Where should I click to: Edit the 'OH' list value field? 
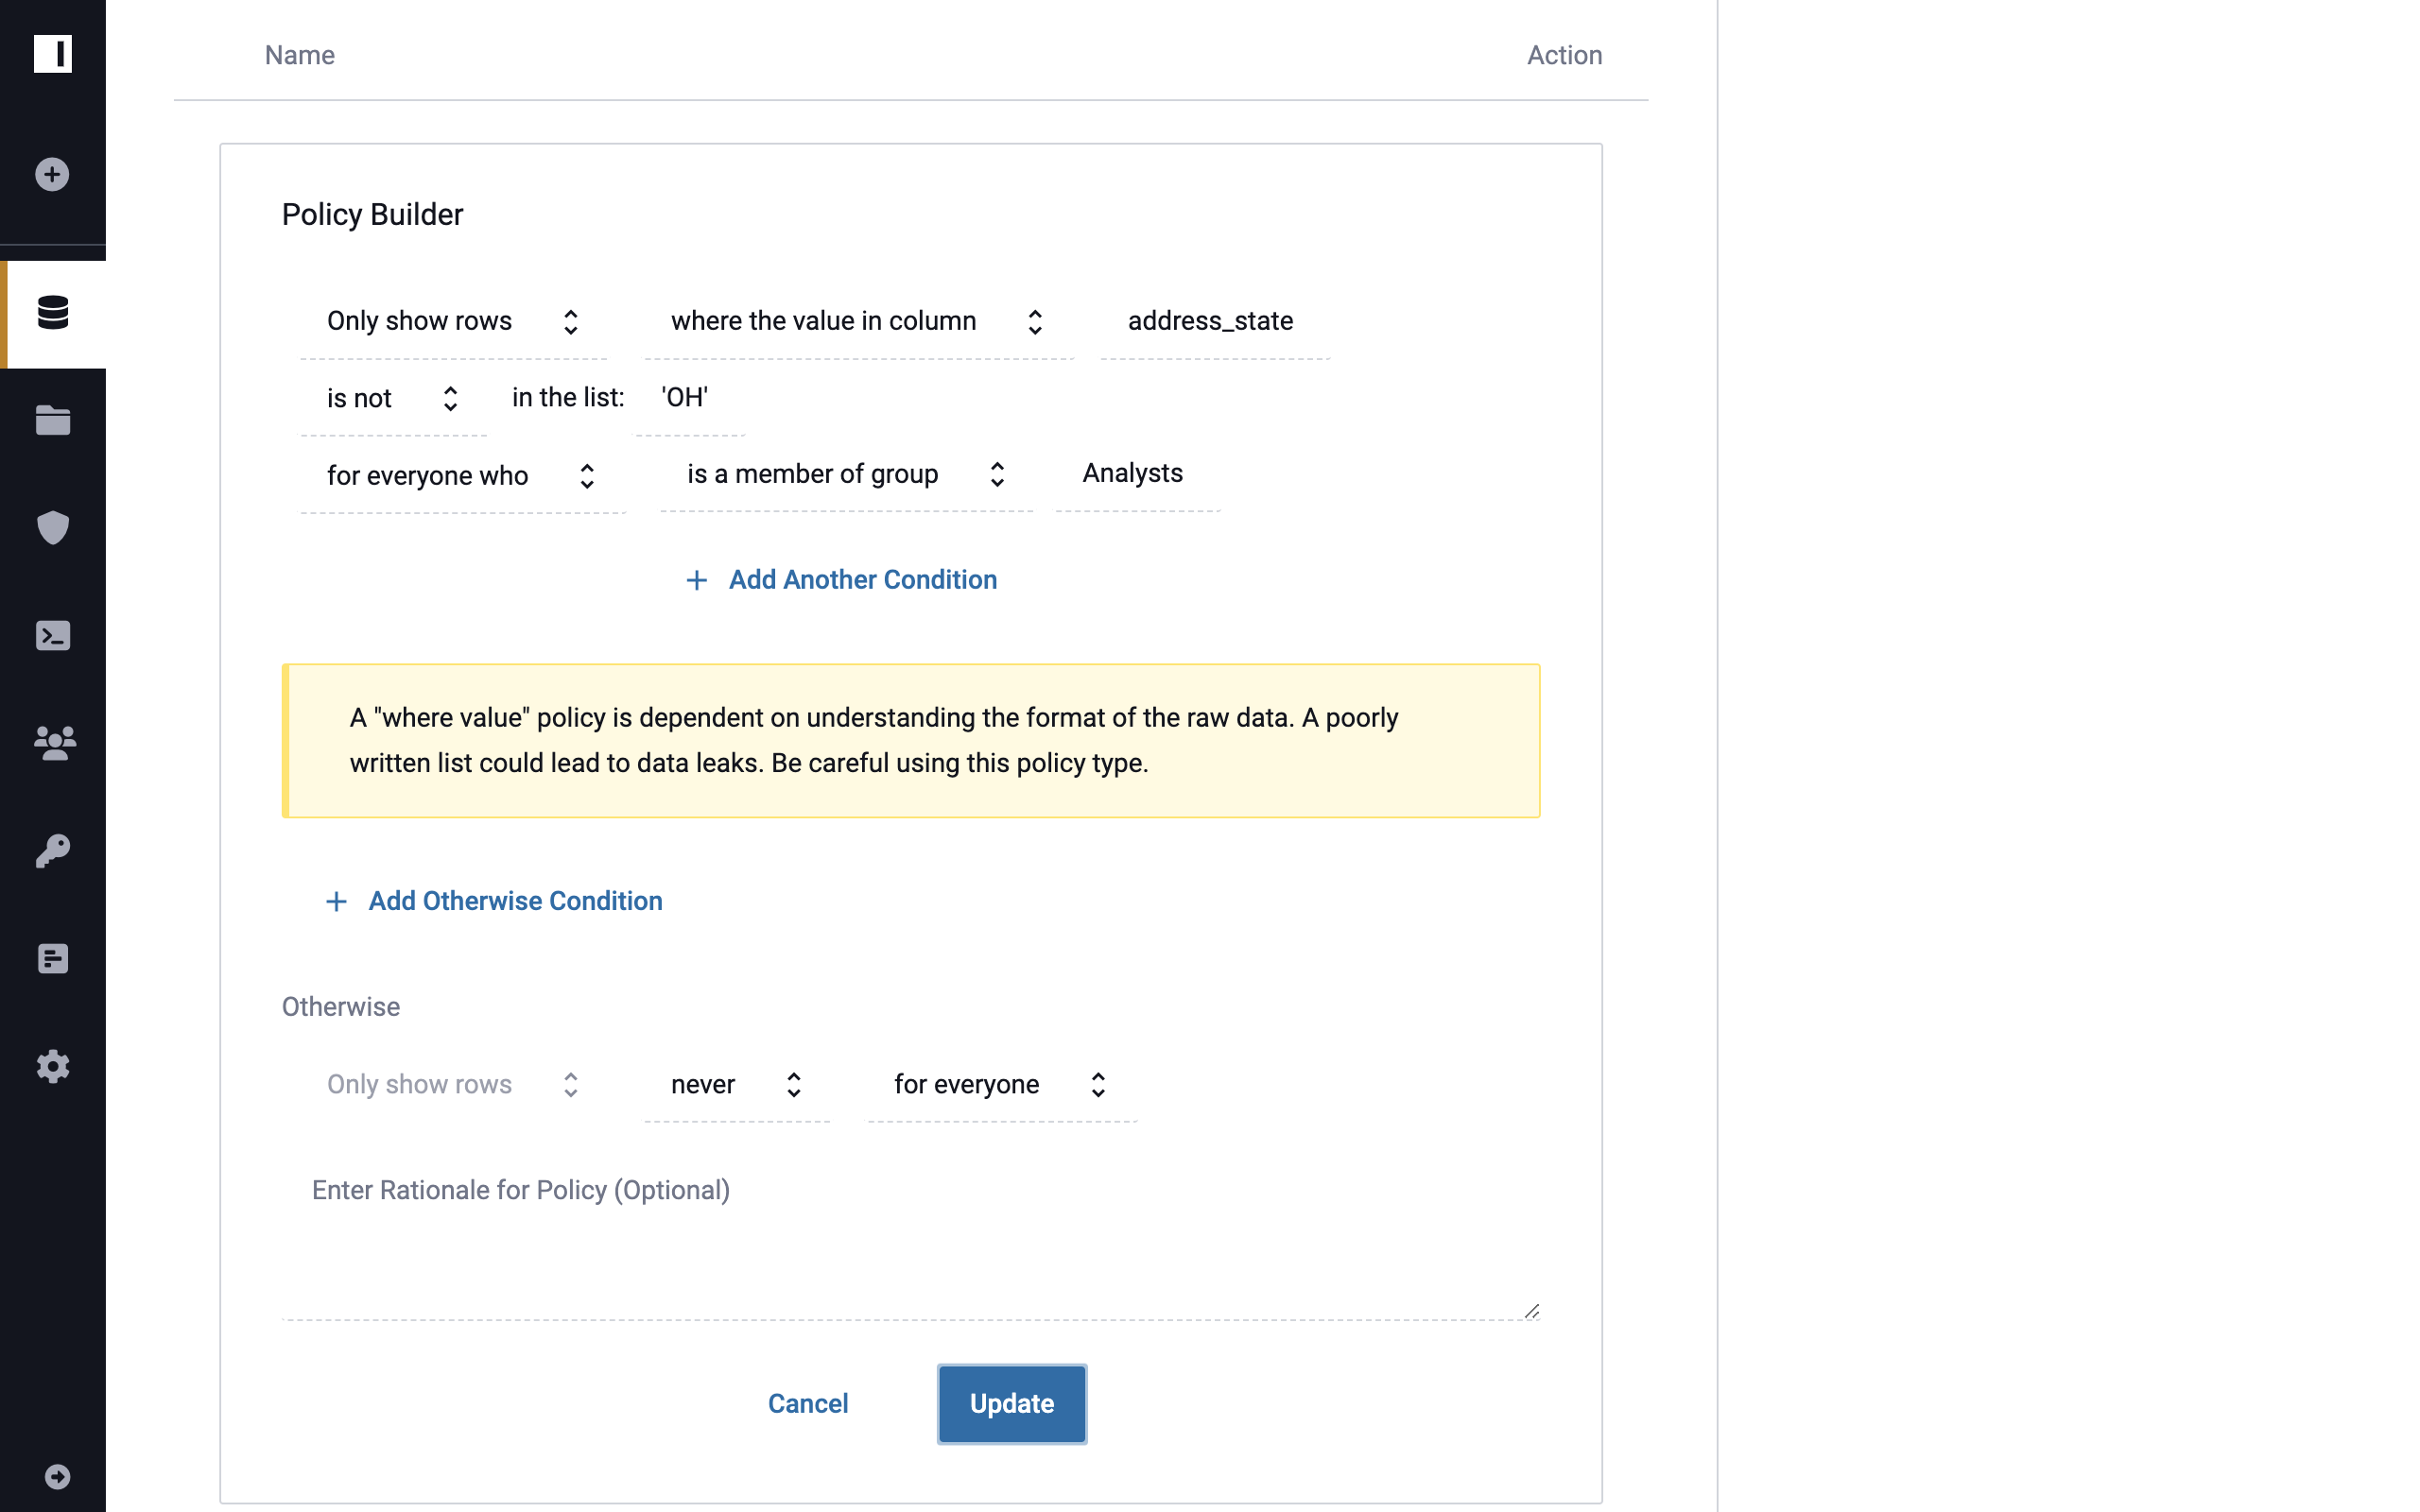pyautogui.click(x=690, y=398)
